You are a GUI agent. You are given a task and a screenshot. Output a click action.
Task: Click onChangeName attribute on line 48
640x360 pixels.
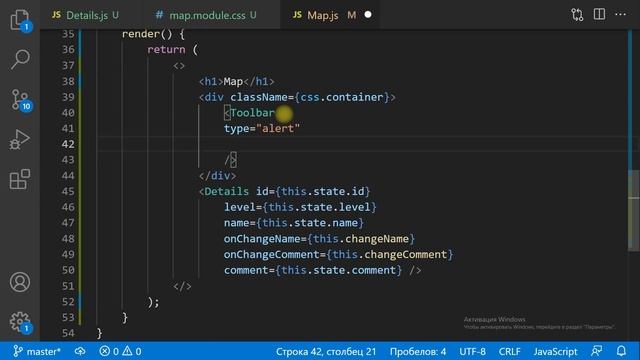(262, 239)
